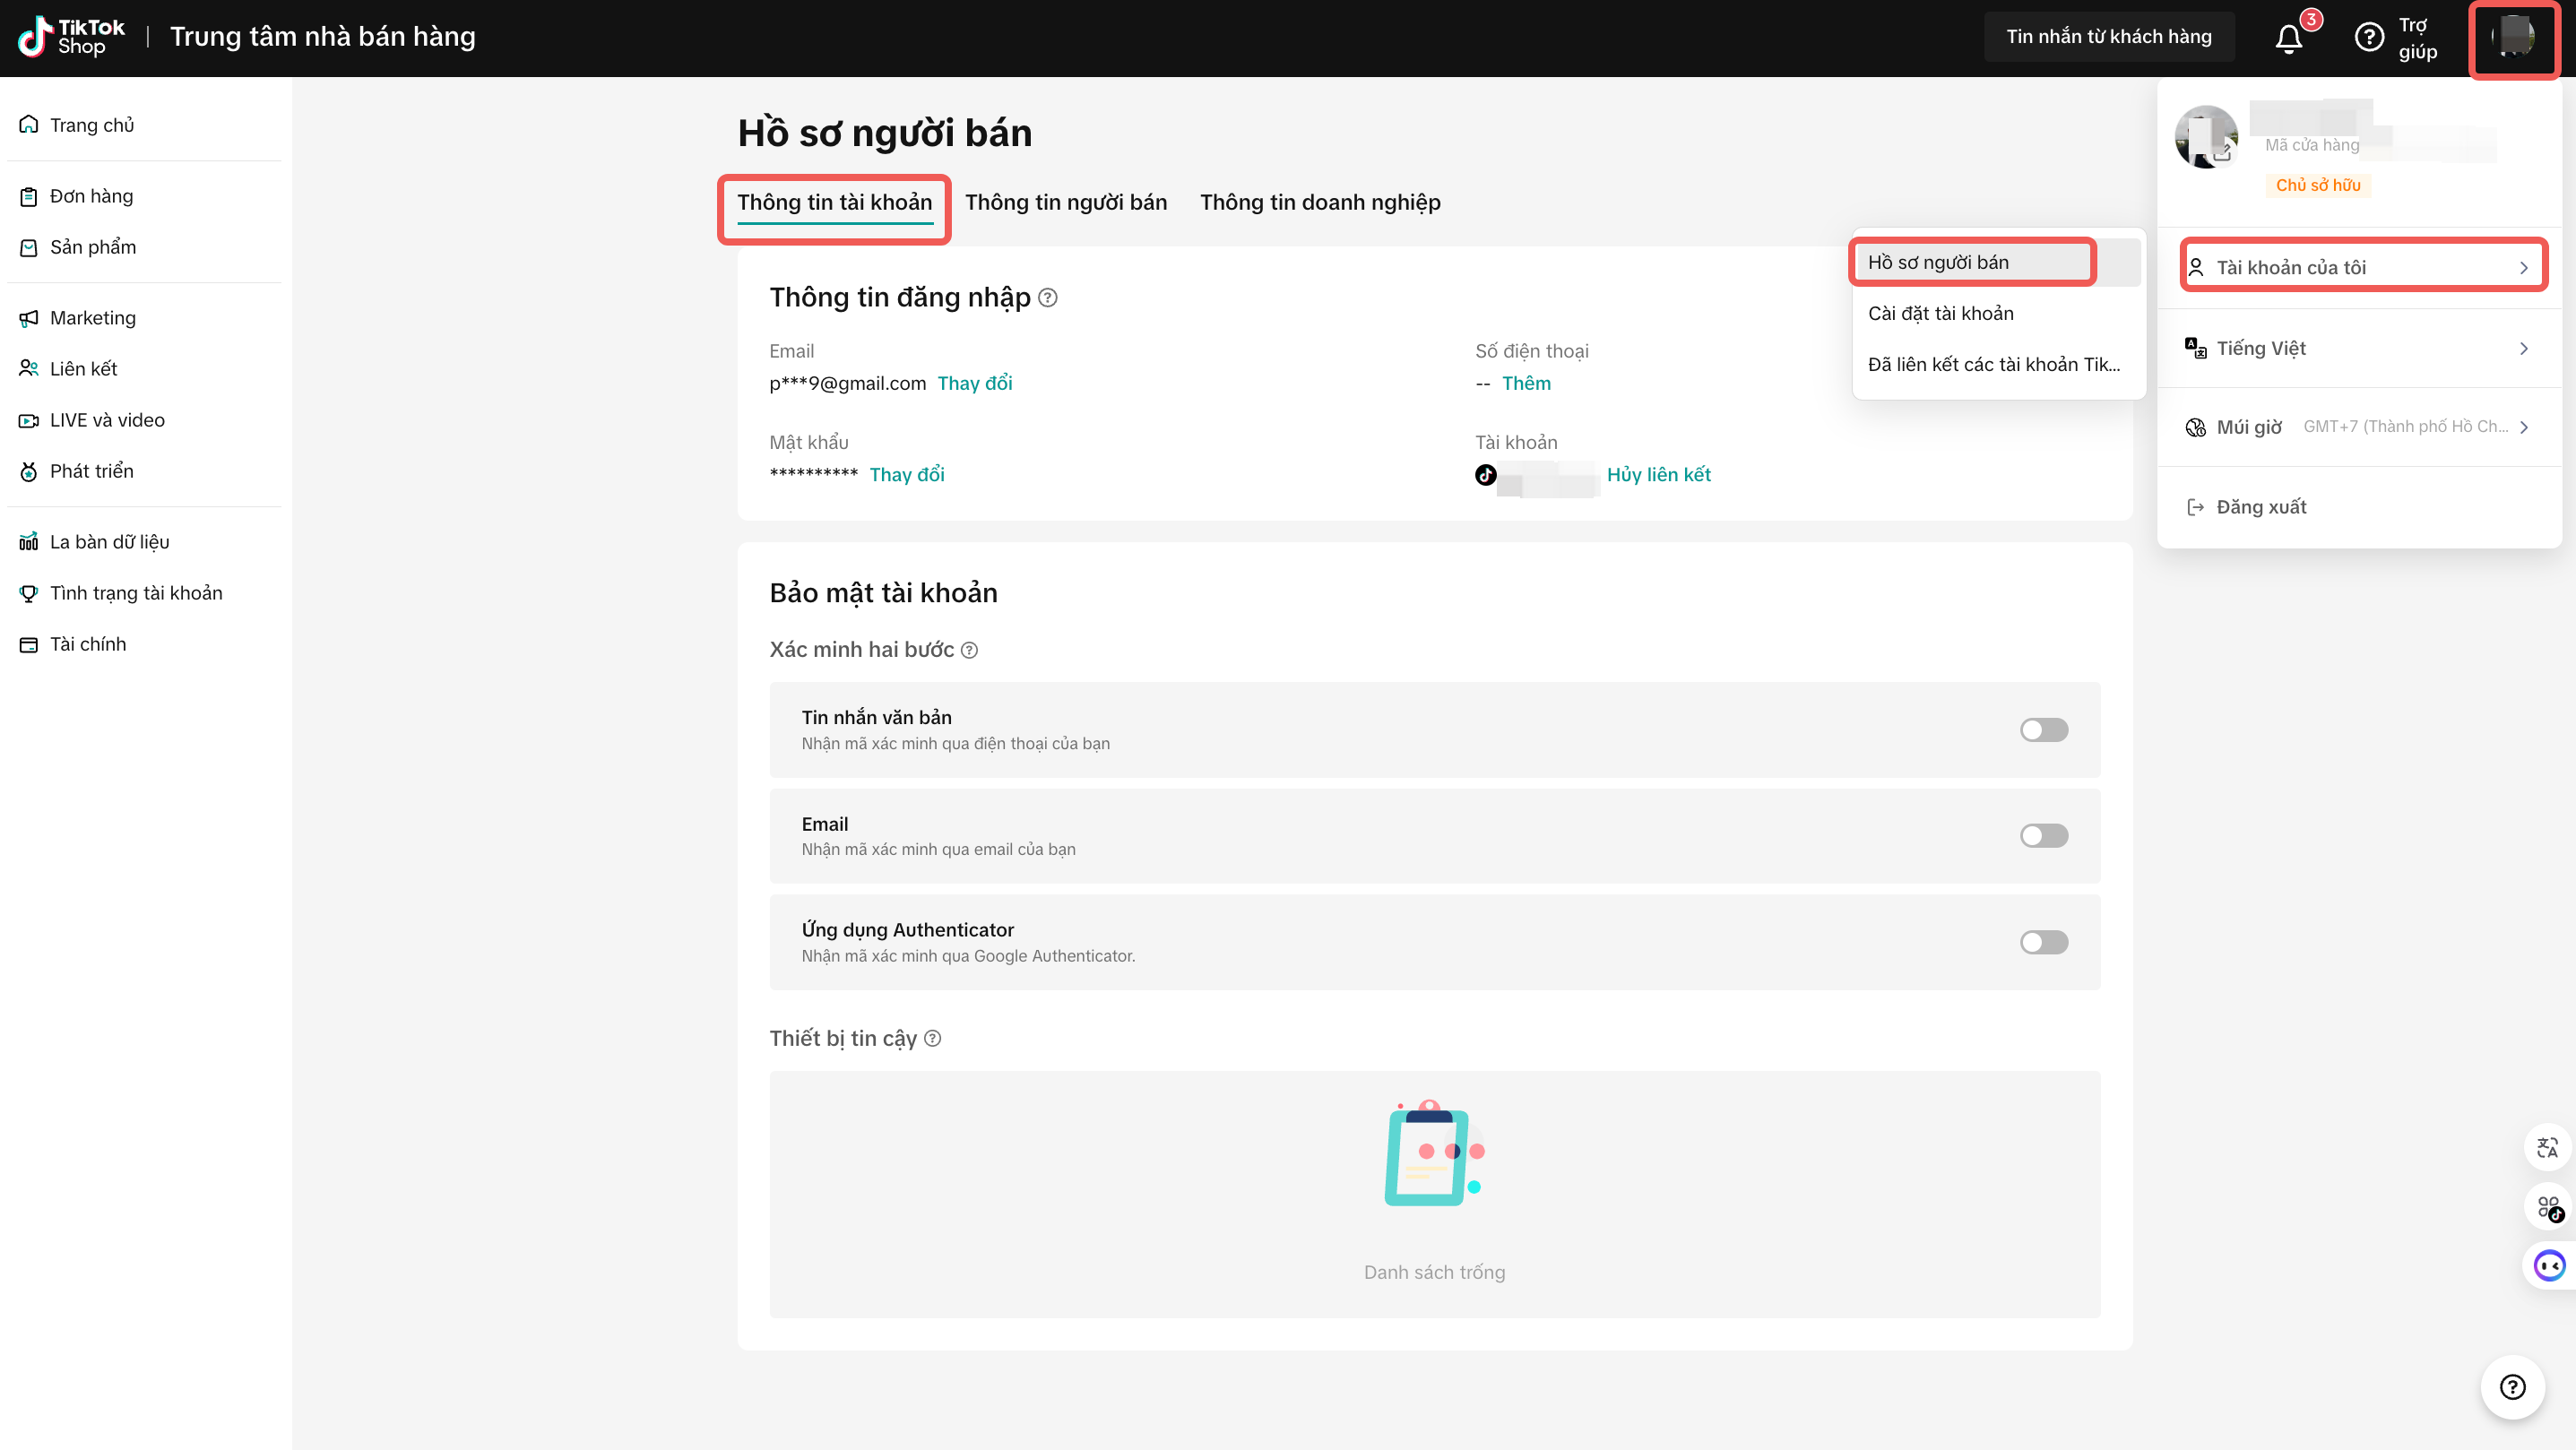Click the Trợ giúp help icon
This screenshot has height=1450, width=2576.
click(x=2368, y=38)
